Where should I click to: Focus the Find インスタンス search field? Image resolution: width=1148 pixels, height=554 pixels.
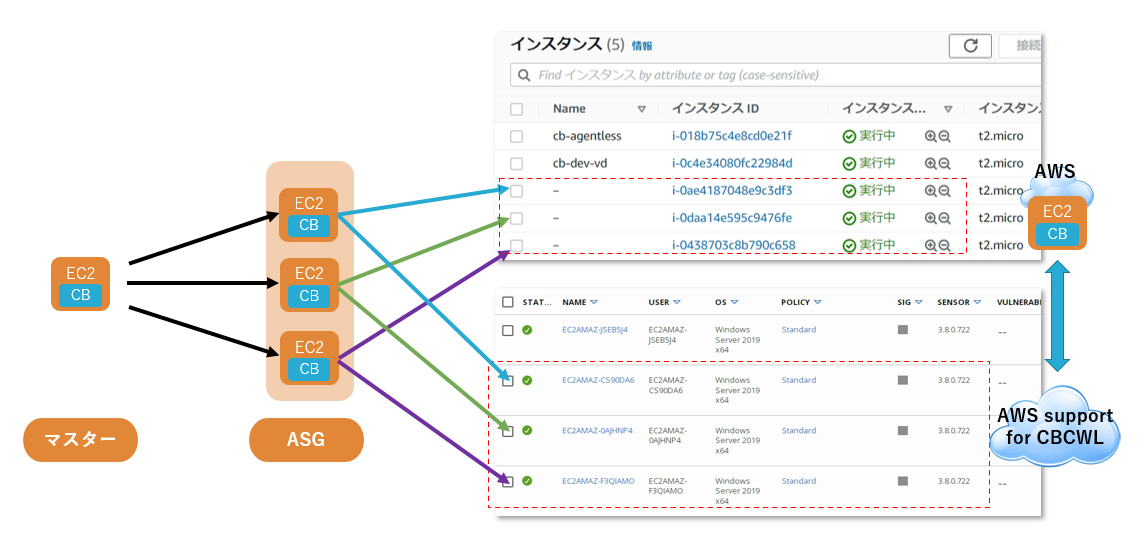[776, 75]
